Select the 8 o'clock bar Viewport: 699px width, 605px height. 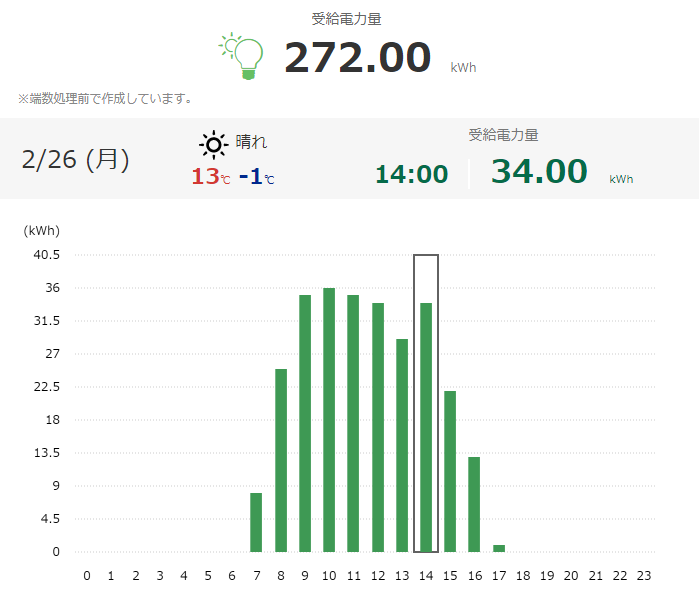click(281, 460)
